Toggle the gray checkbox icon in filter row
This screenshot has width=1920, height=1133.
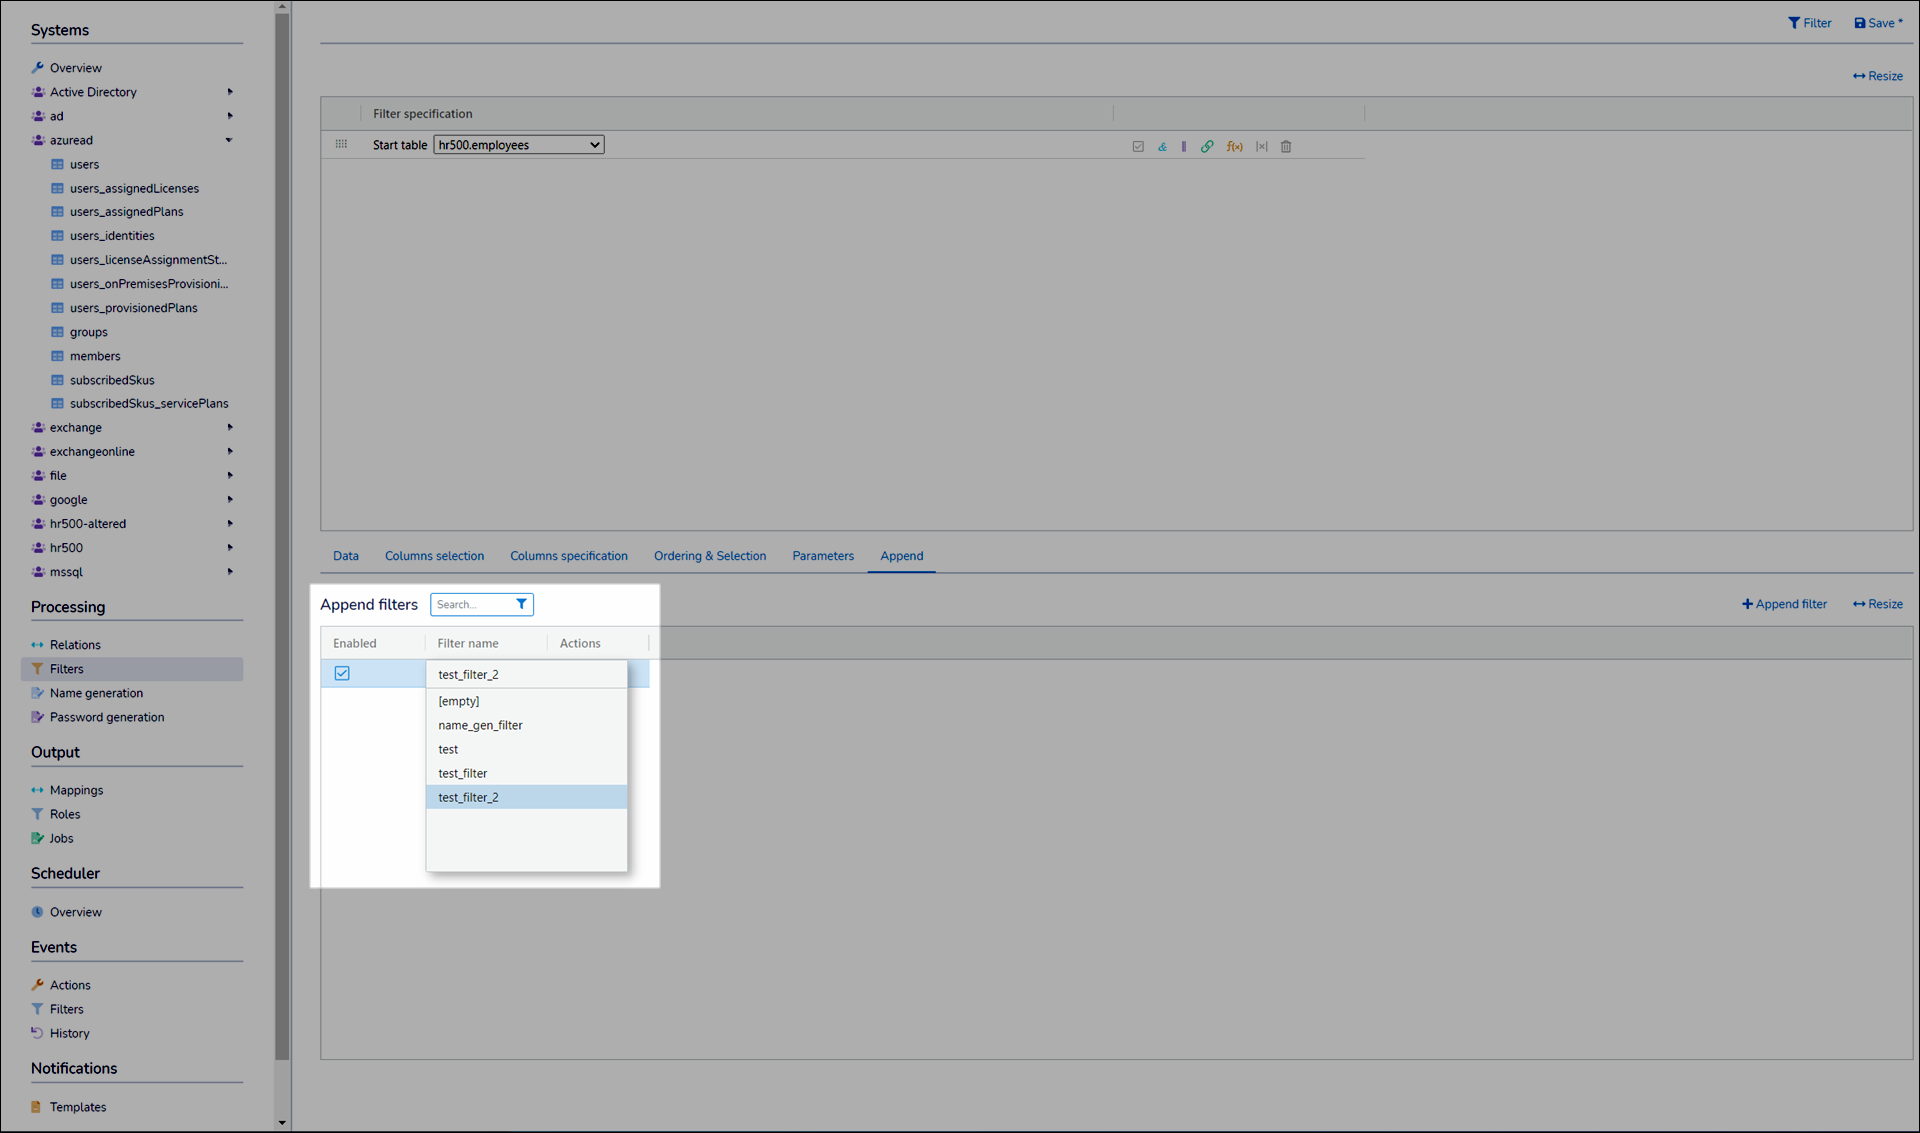click(1138, 147)
